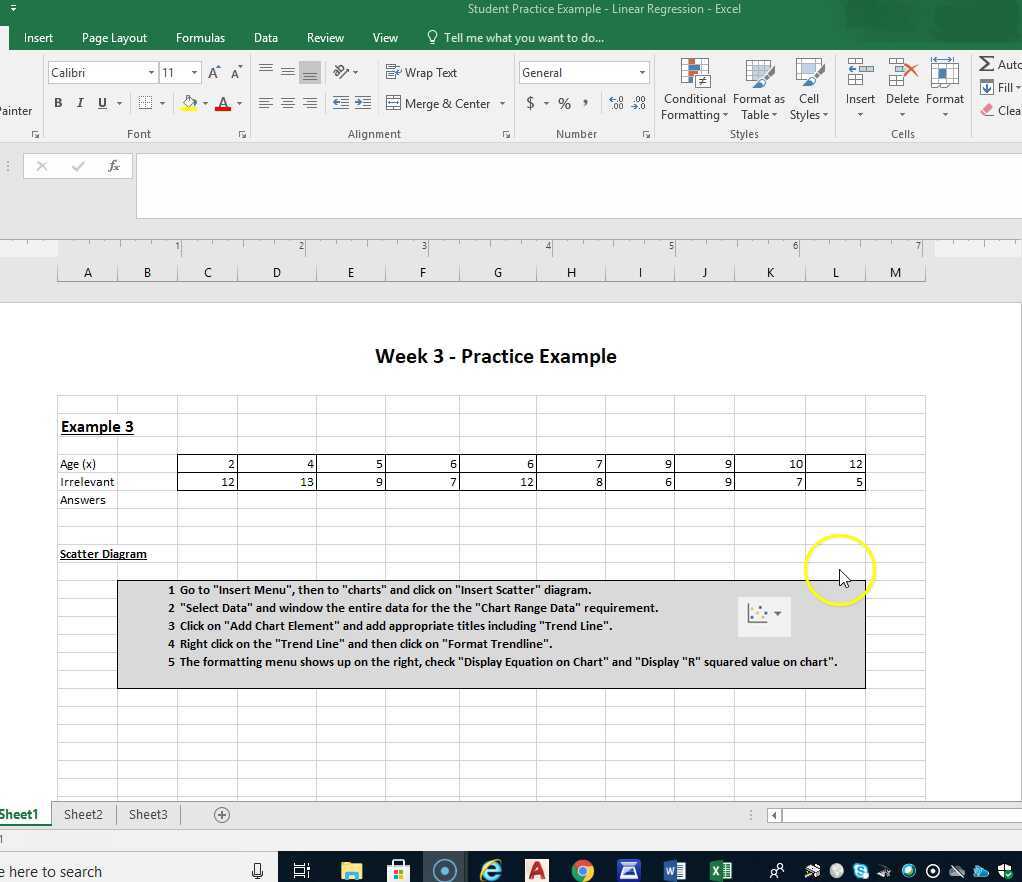Apply Merge & Center to selection
Image resolution: width=1022 pixels, height=882 pixels.
pos(445,103)
